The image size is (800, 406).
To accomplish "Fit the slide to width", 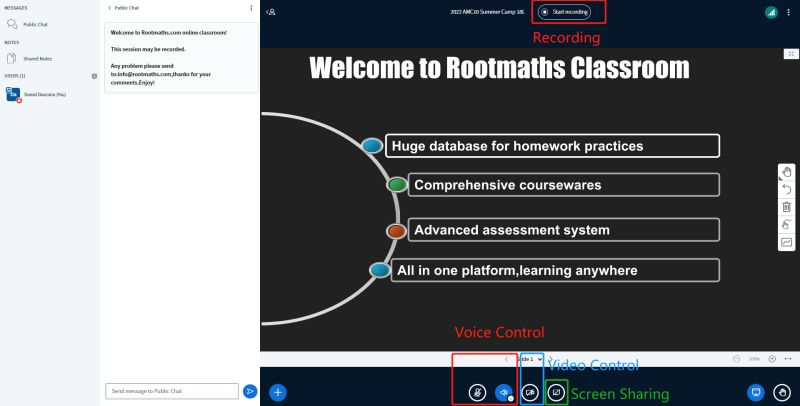I will (788, 359).
